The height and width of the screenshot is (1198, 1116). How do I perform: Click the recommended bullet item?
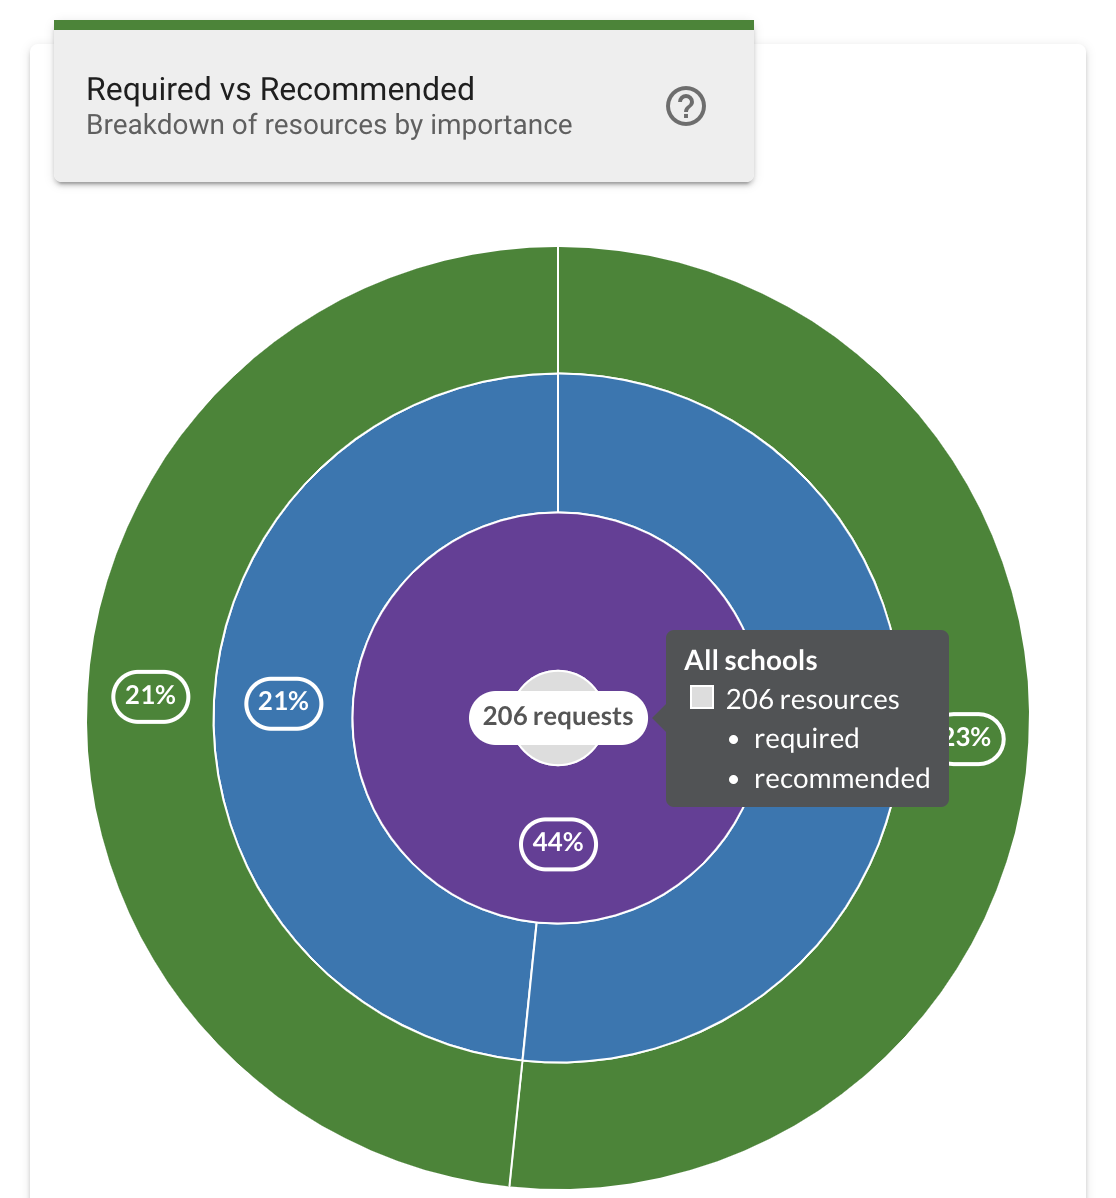[841, 778]
